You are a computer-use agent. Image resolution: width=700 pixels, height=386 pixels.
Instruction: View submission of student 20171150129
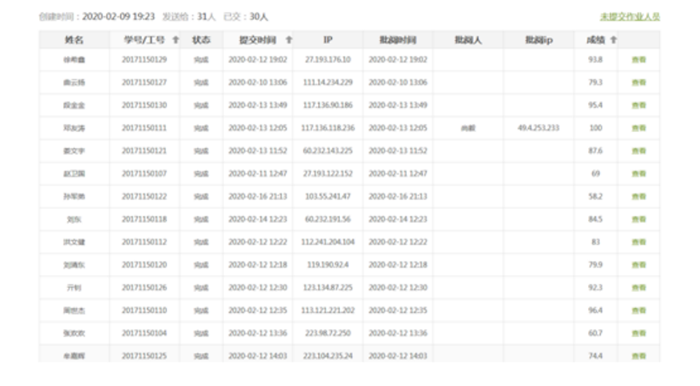point(639,60)
